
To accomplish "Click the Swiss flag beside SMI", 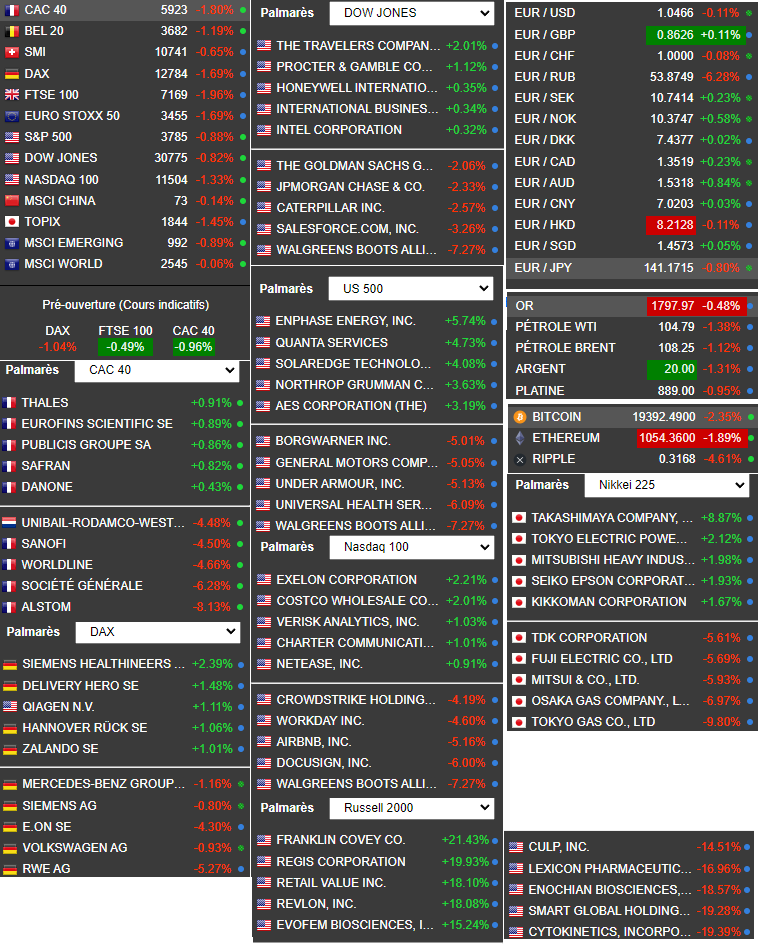I will coord(11,52).
